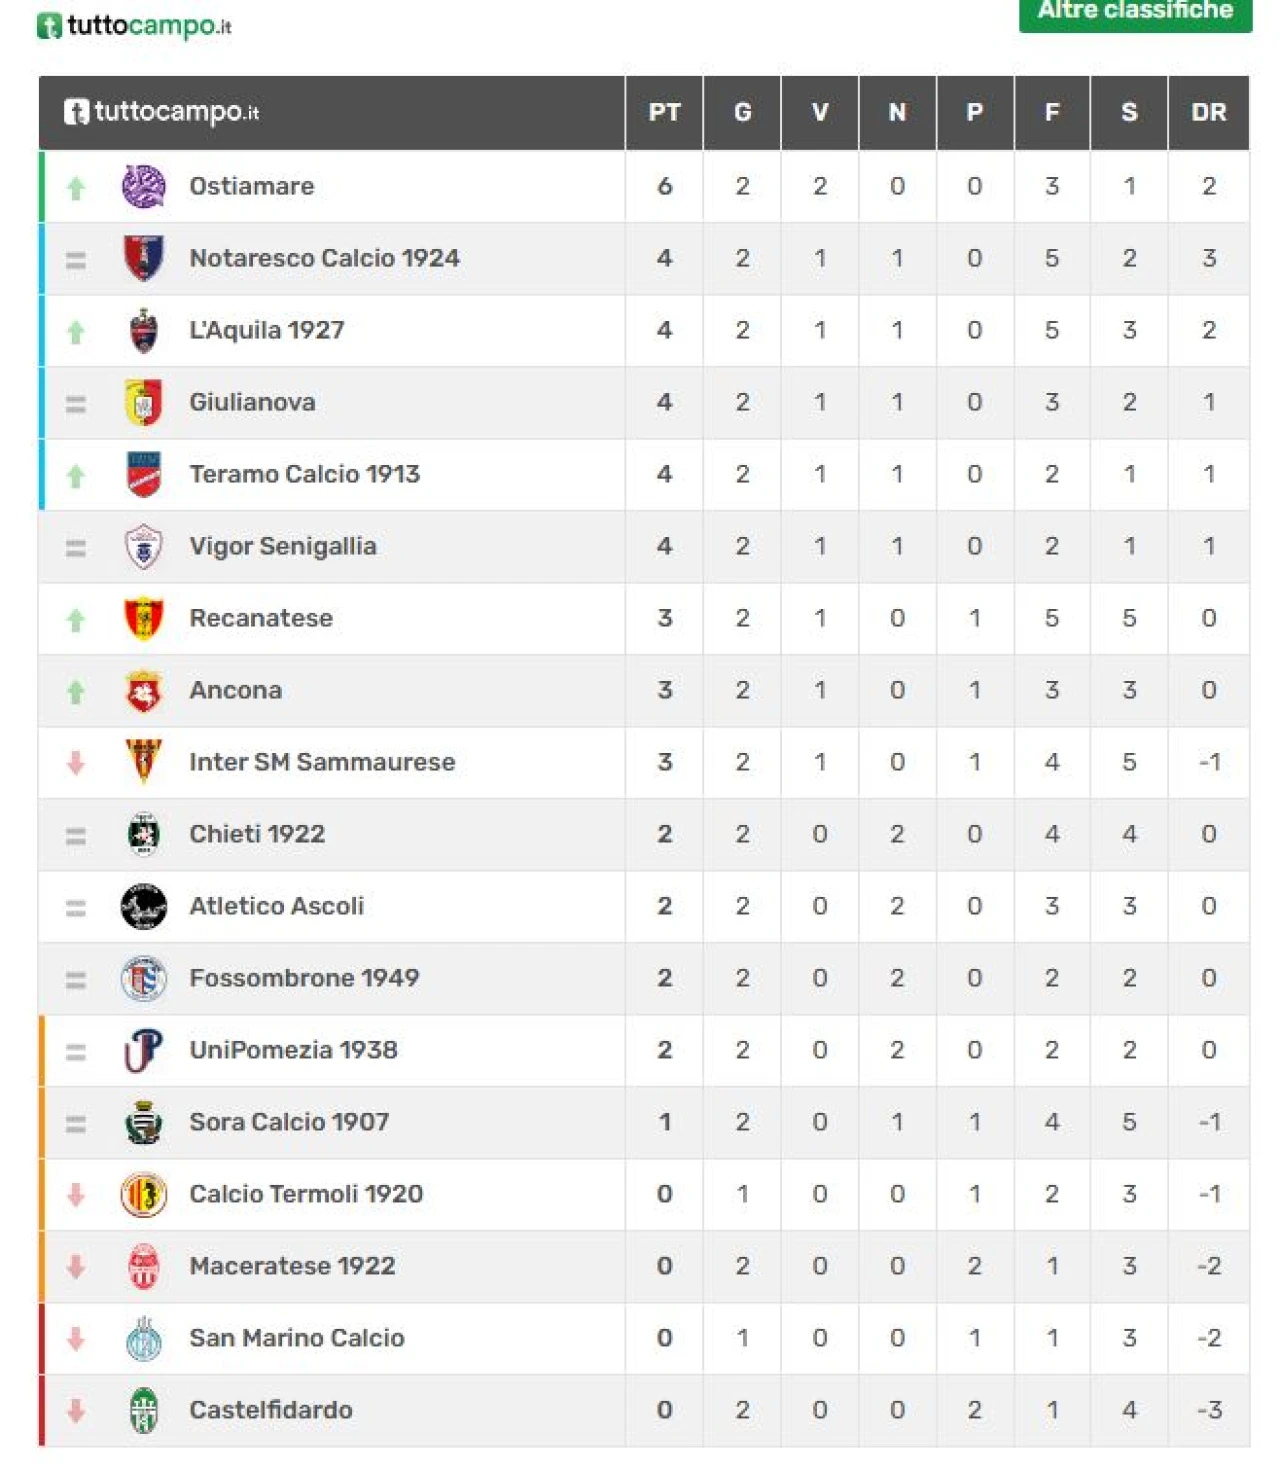Click the green up arrow beside Ancona
1280x1469 pixels.
coord(76,692)
